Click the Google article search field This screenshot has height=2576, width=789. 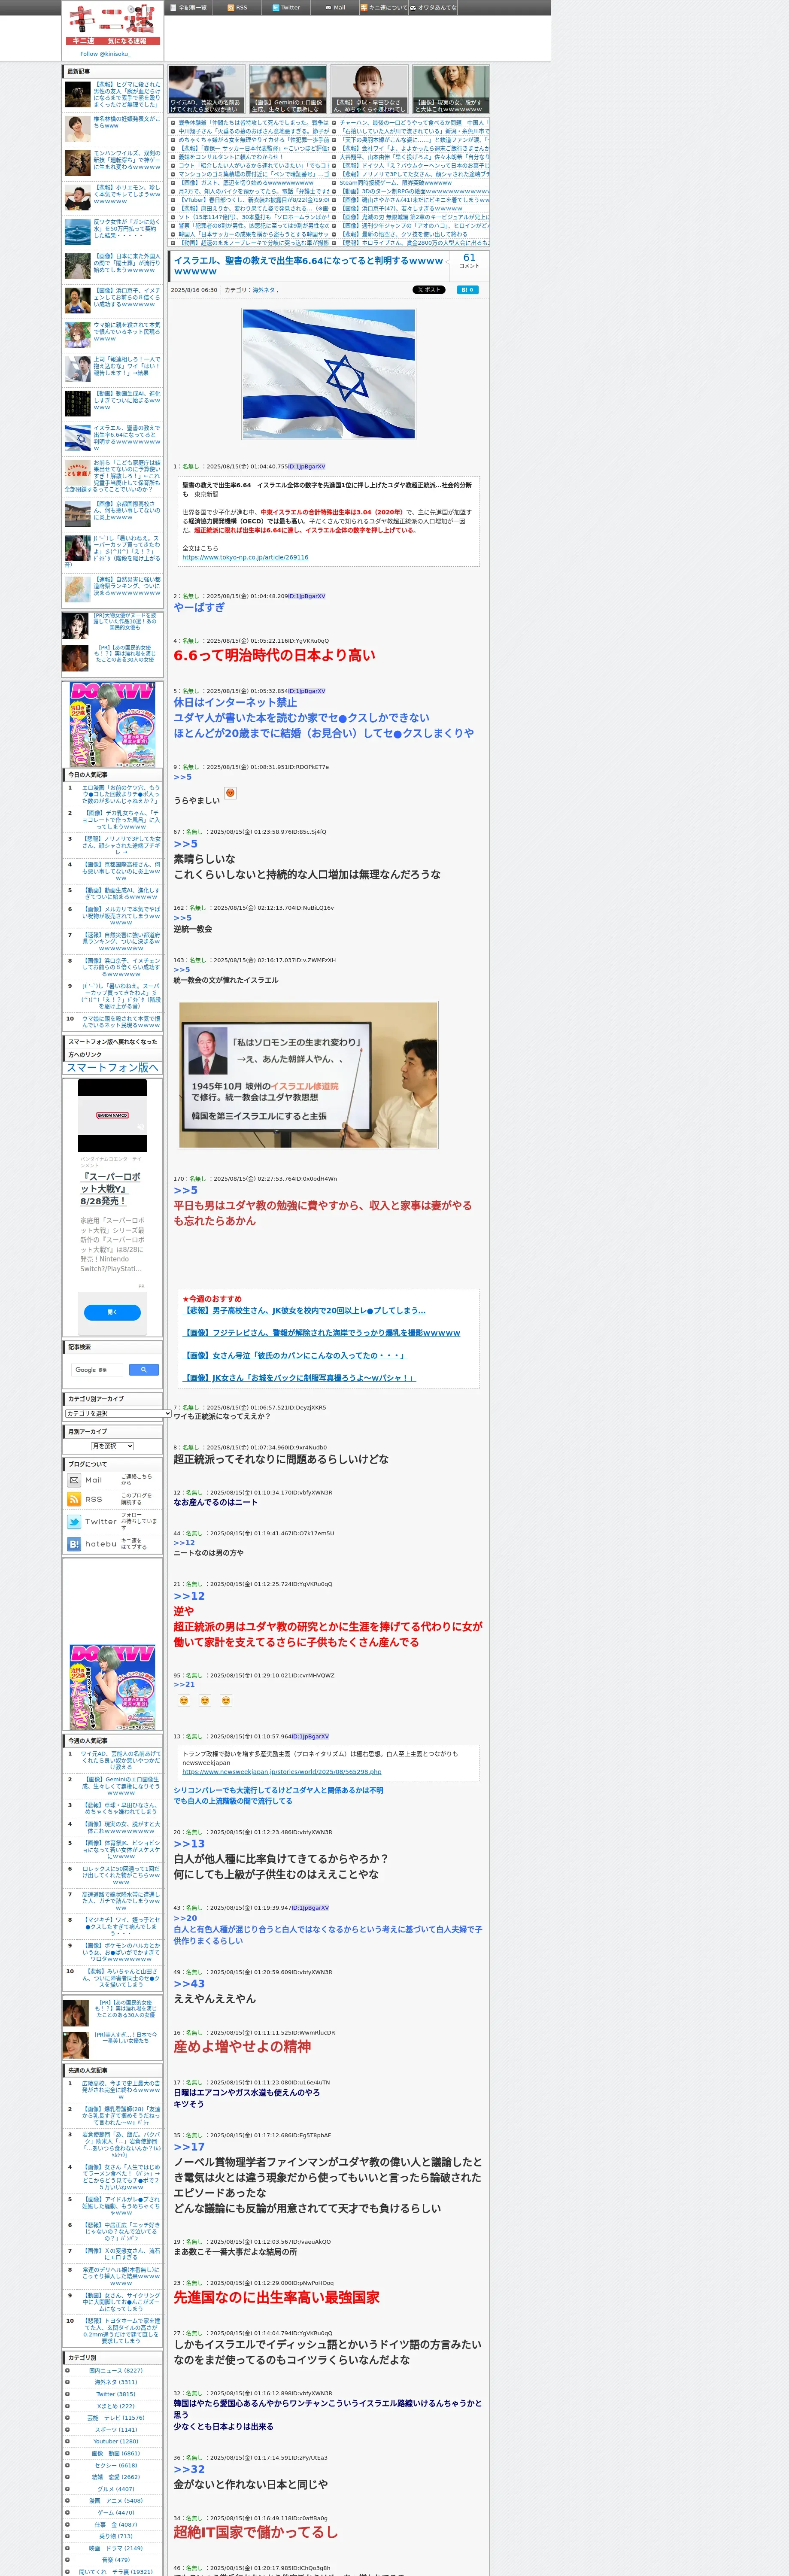click(96, 1370)
